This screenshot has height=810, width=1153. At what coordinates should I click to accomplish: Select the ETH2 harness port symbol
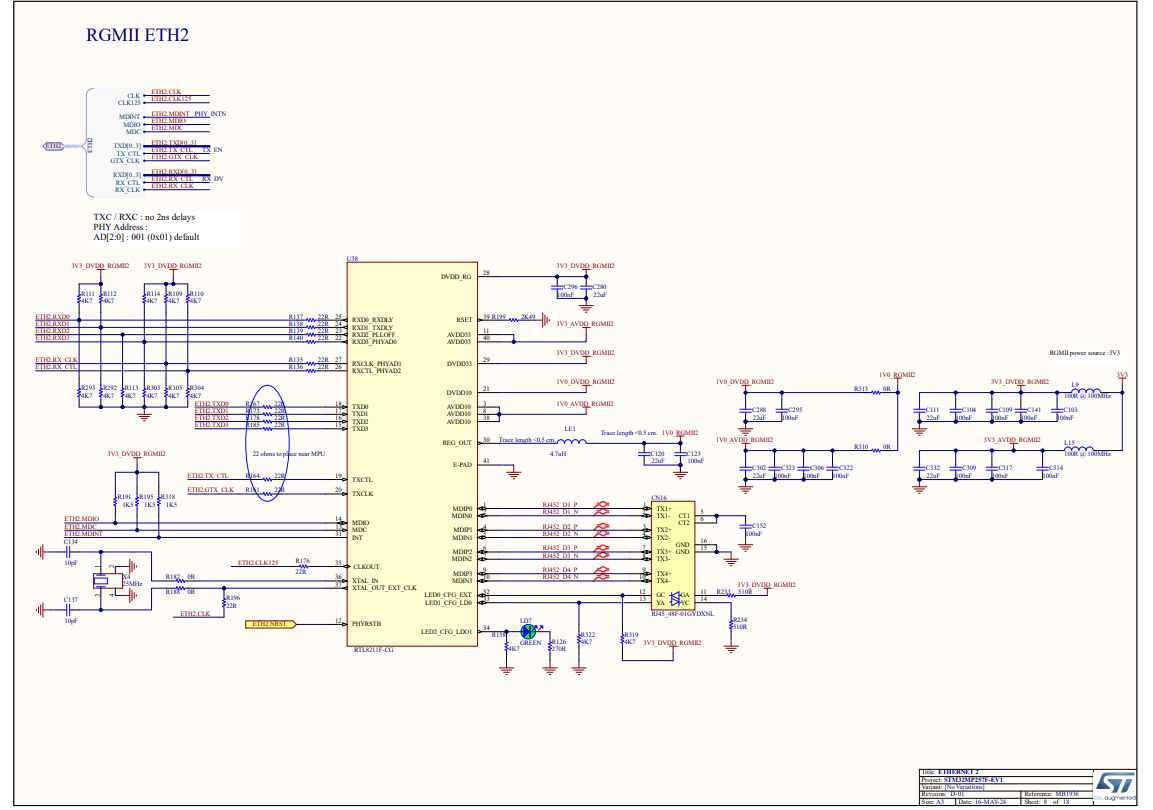(54, 146)
